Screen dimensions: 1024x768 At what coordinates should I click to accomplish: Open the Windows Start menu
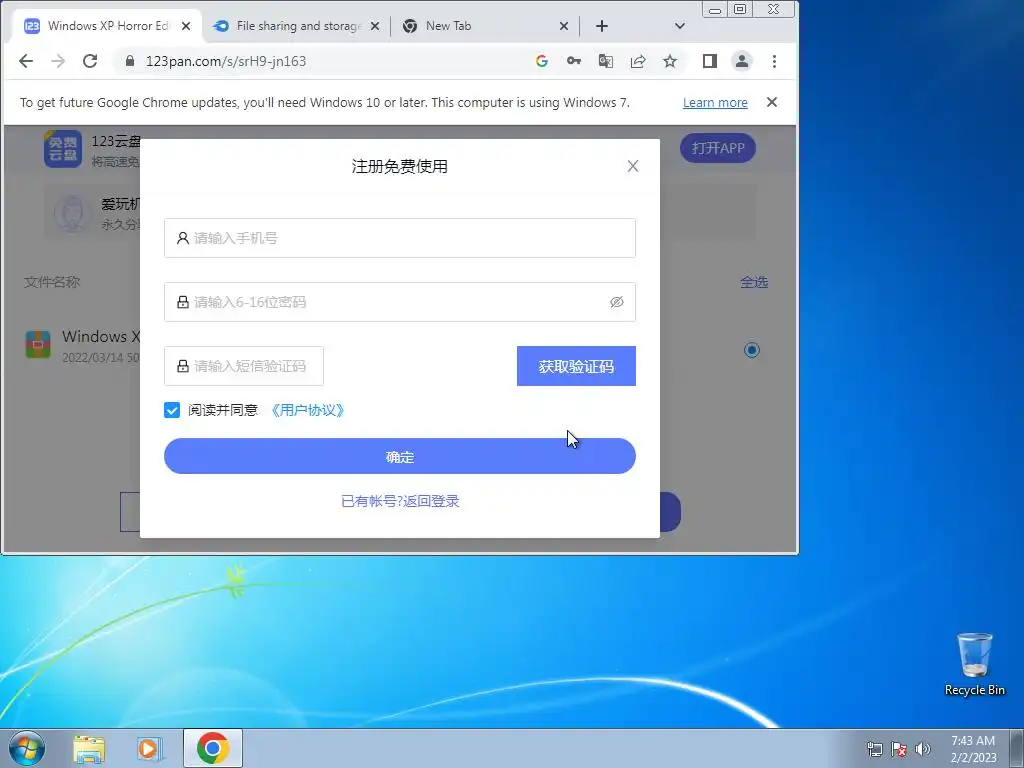[x=27, y=748]
